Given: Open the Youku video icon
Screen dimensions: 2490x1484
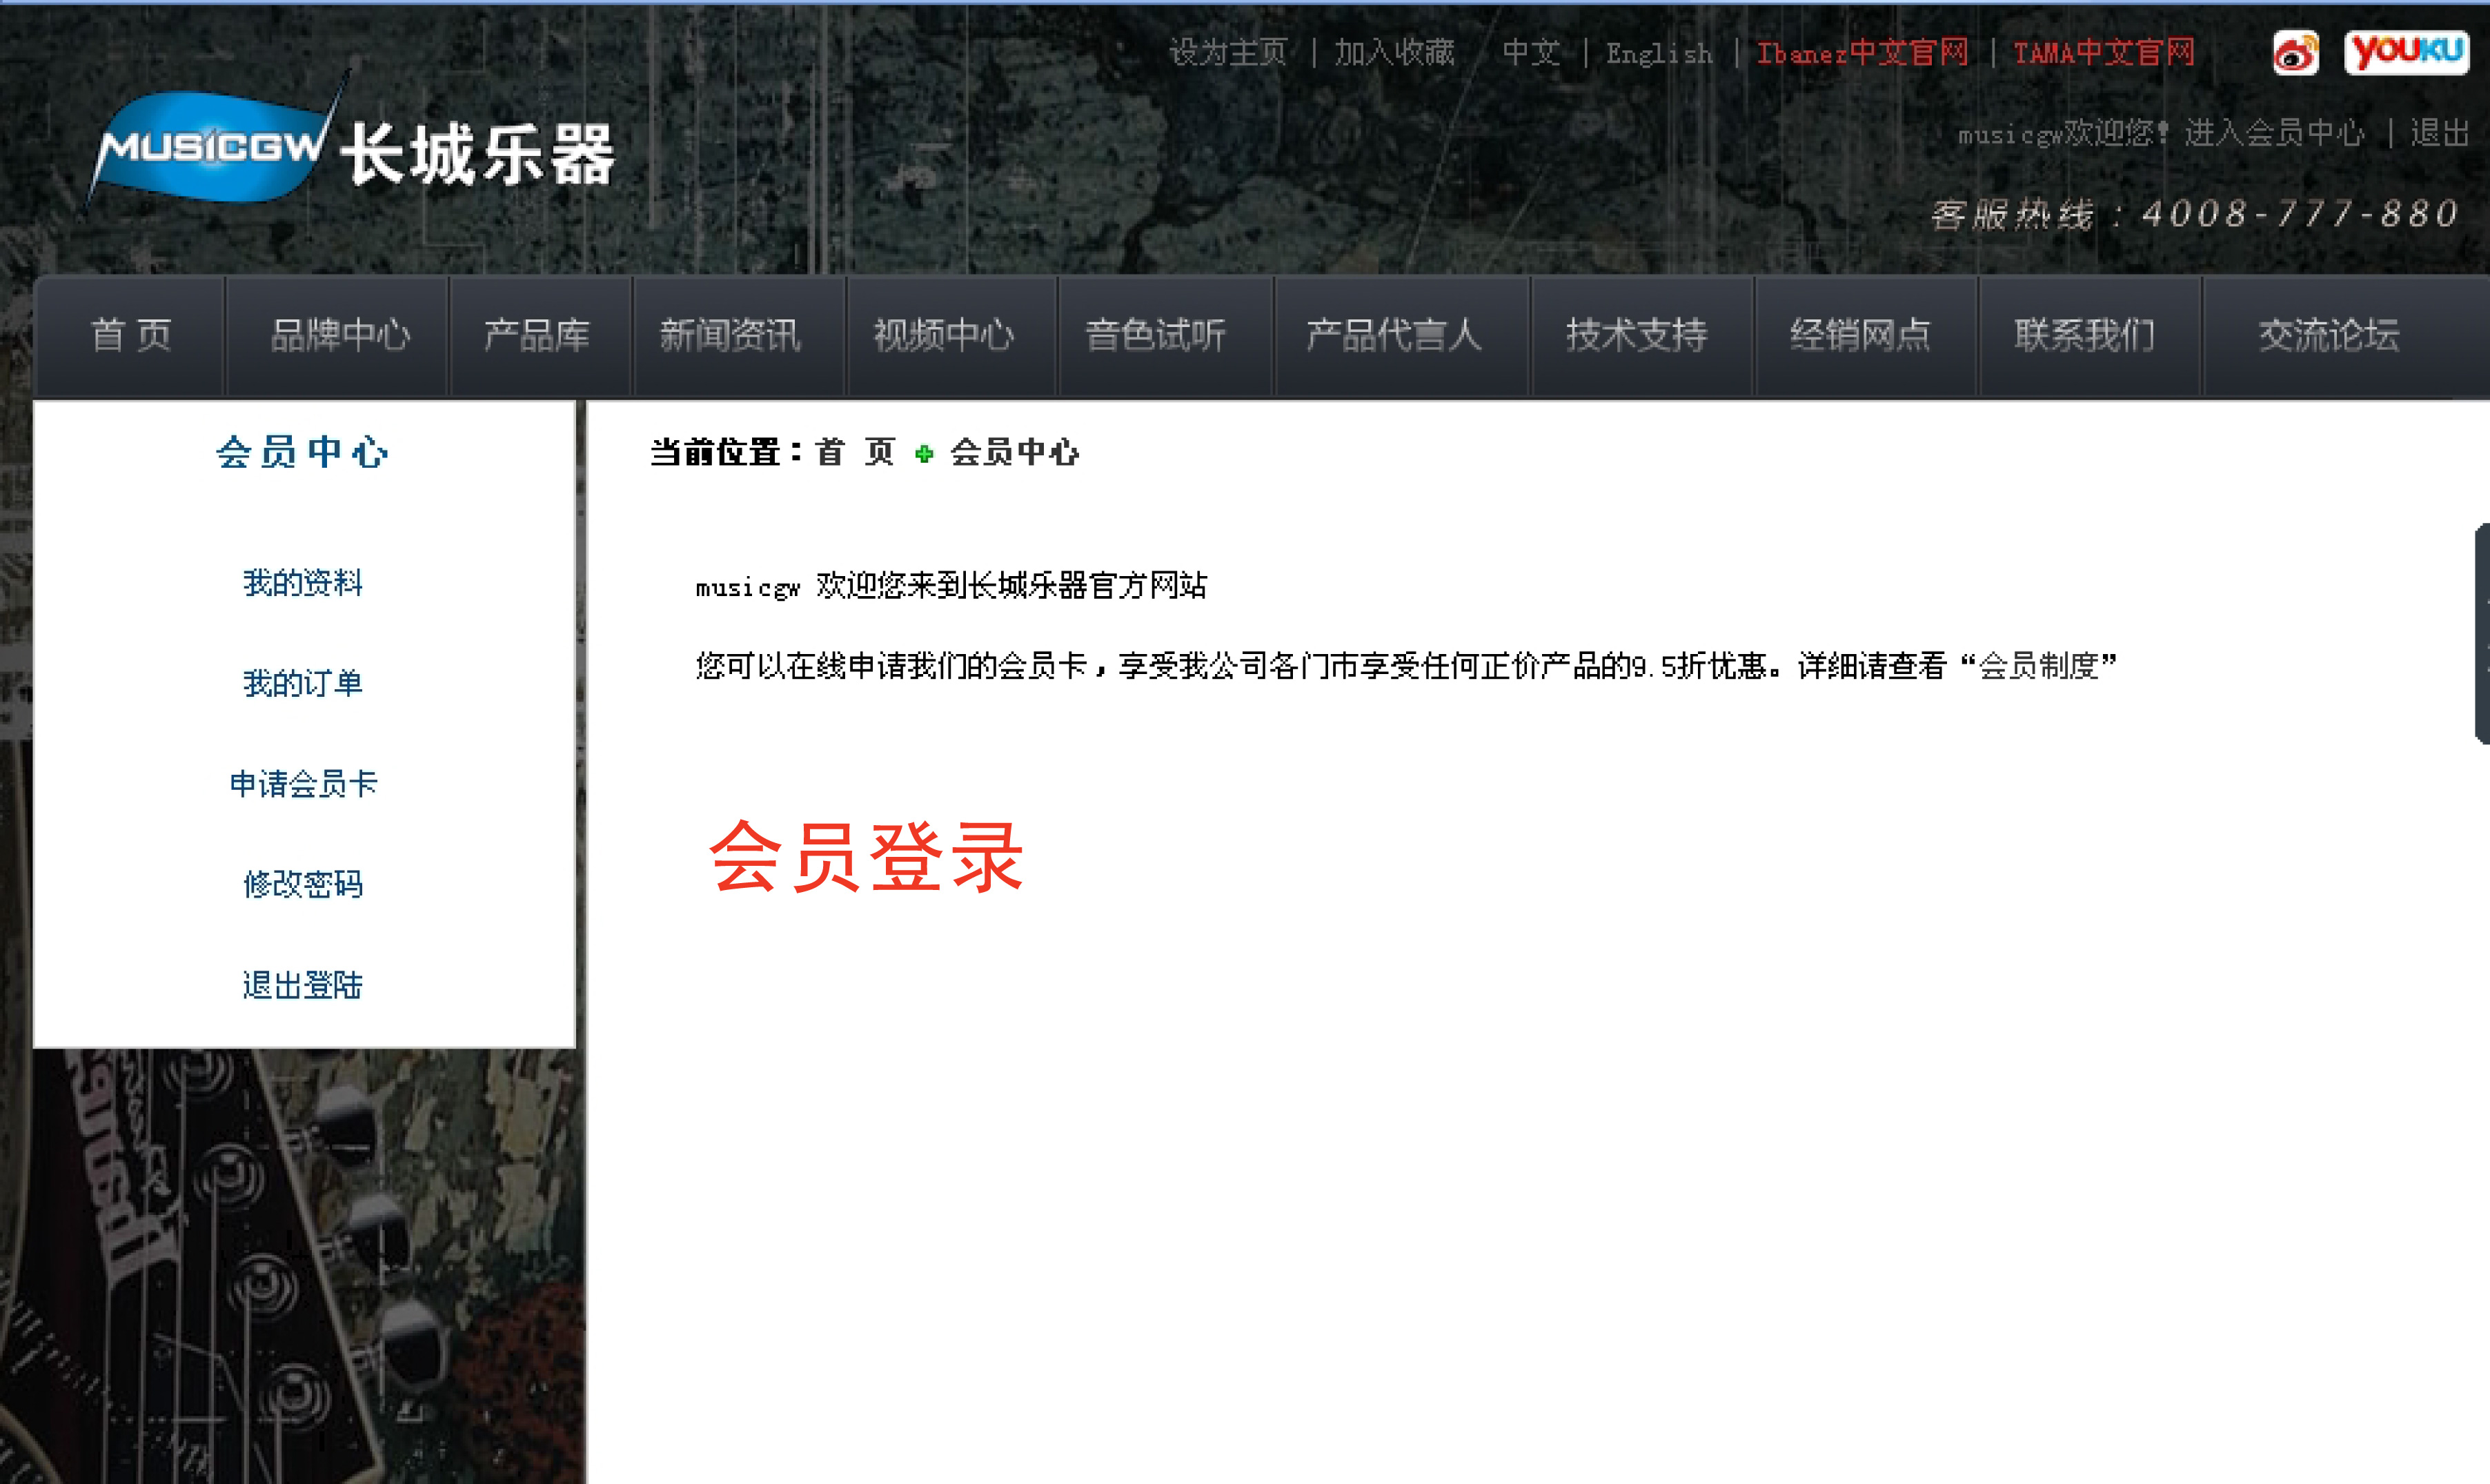Looking at the screenshot, I should click(x=2406, y=52).
